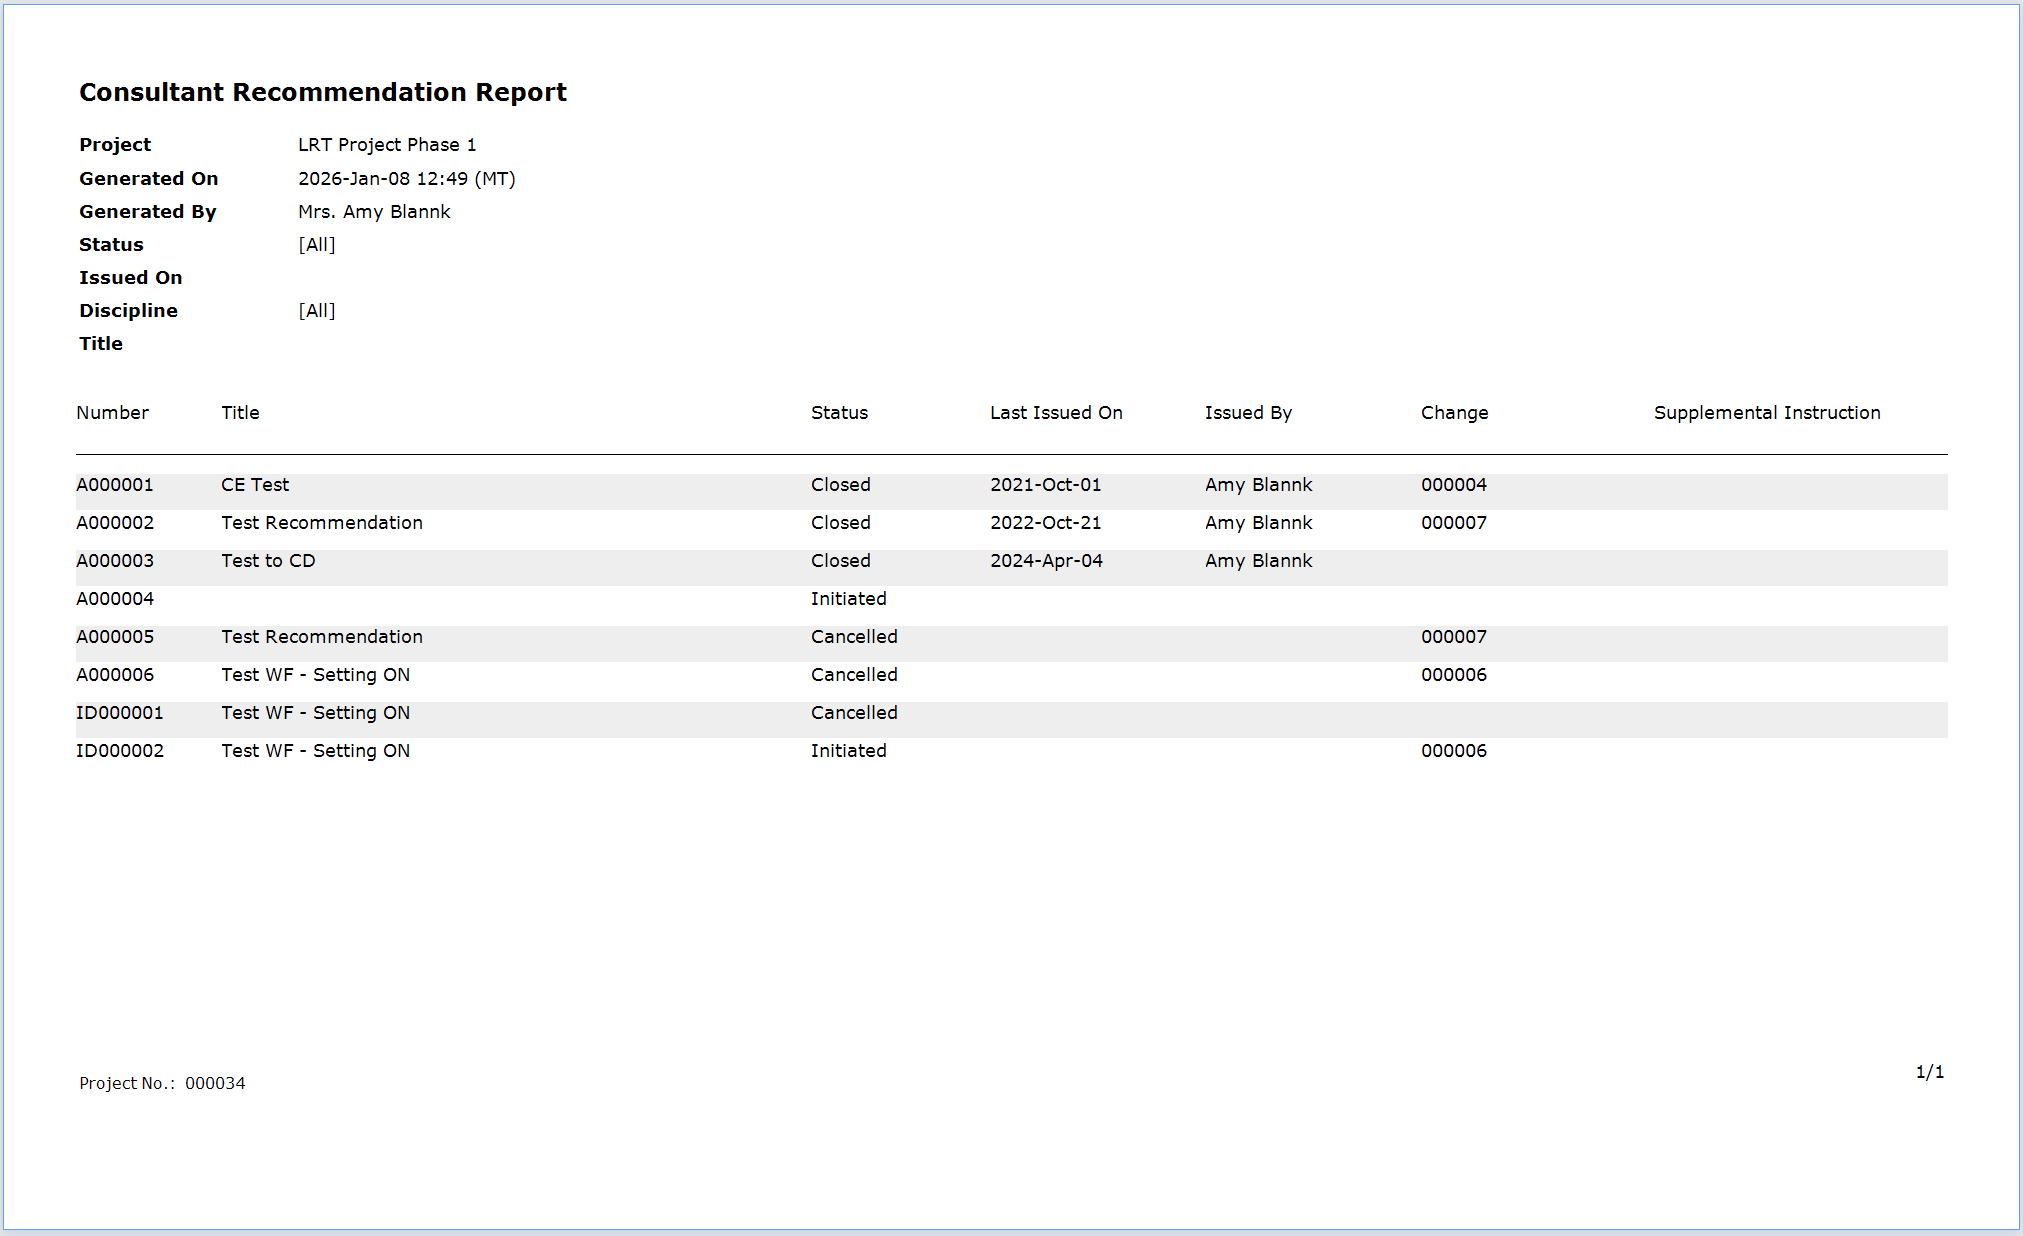Screen dimensions: 2023x1236
Task: Click the date 2021-Oct-01
Action: pos(1046,485)
